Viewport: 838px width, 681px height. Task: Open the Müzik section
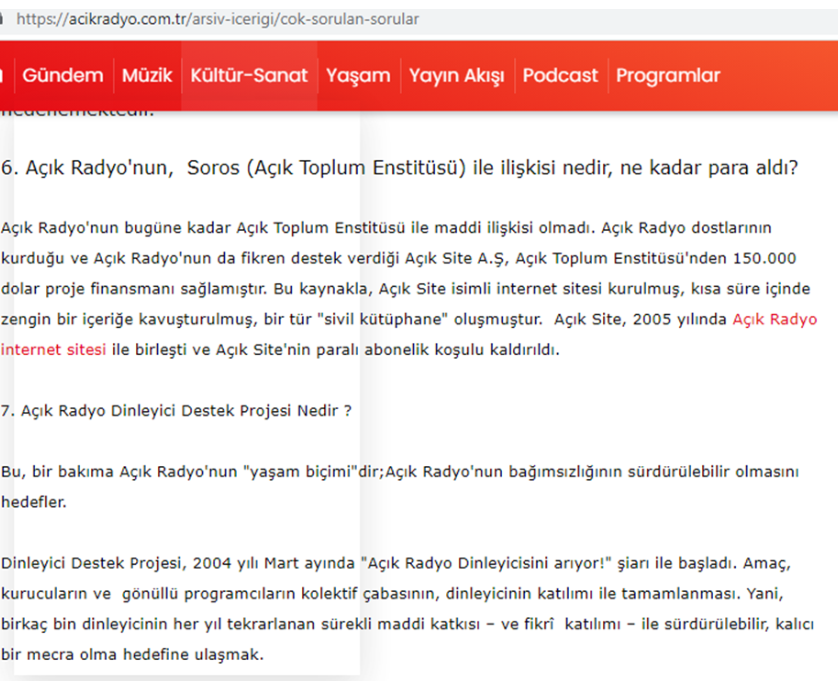point(147,75)
